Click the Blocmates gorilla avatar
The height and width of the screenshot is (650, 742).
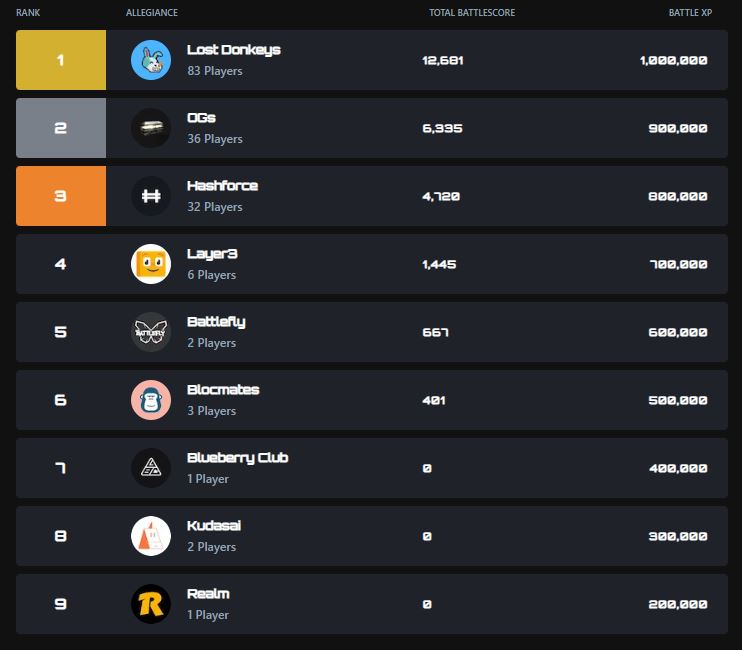coord(151,400)
